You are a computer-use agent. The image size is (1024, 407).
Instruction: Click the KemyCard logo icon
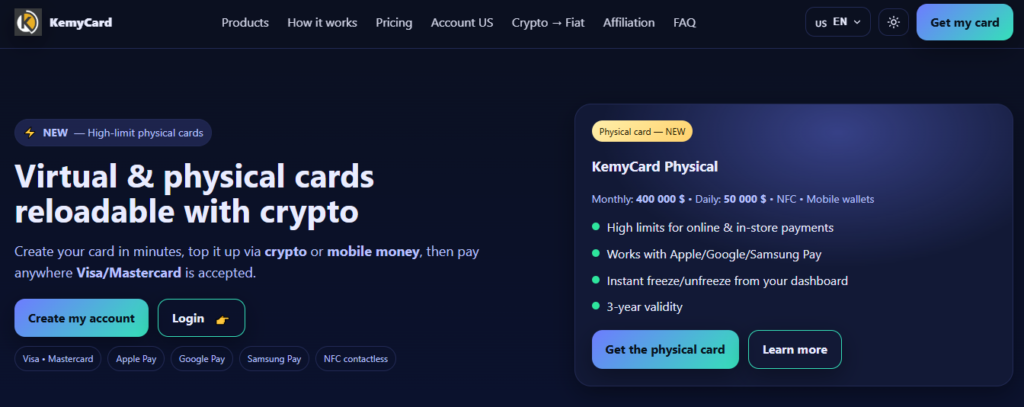click(28, 22)
